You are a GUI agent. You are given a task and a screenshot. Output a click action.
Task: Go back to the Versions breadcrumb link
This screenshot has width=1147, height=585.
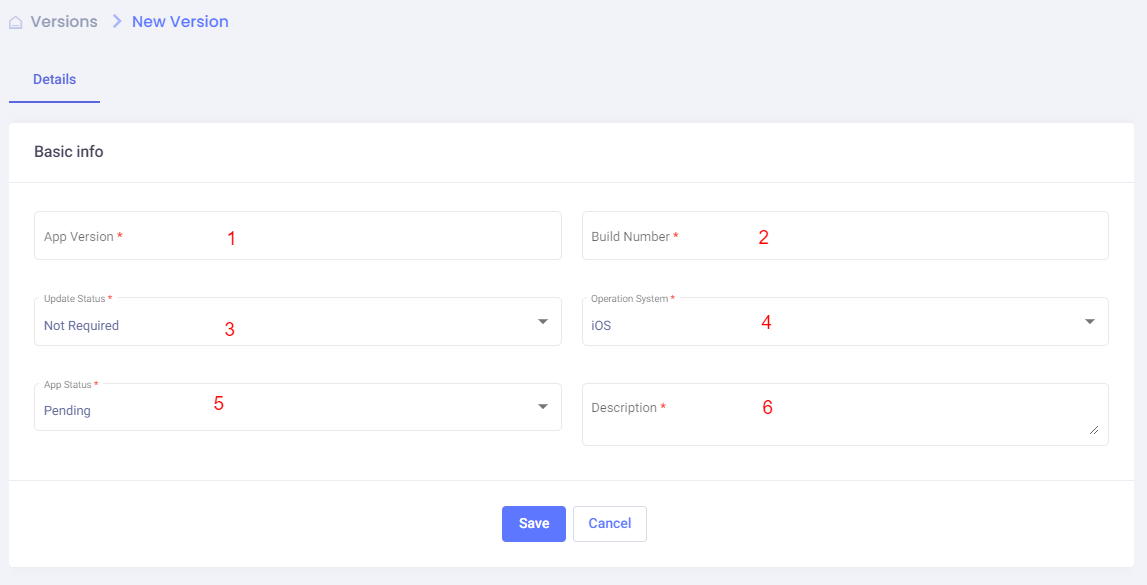[x=64, y=22]
